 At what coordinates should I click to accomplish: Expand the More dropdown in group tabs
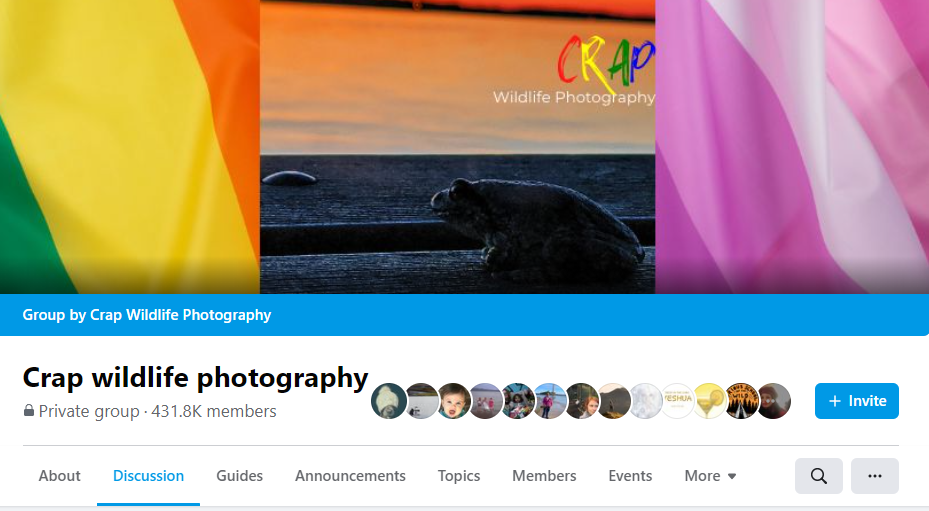[710, 476]
